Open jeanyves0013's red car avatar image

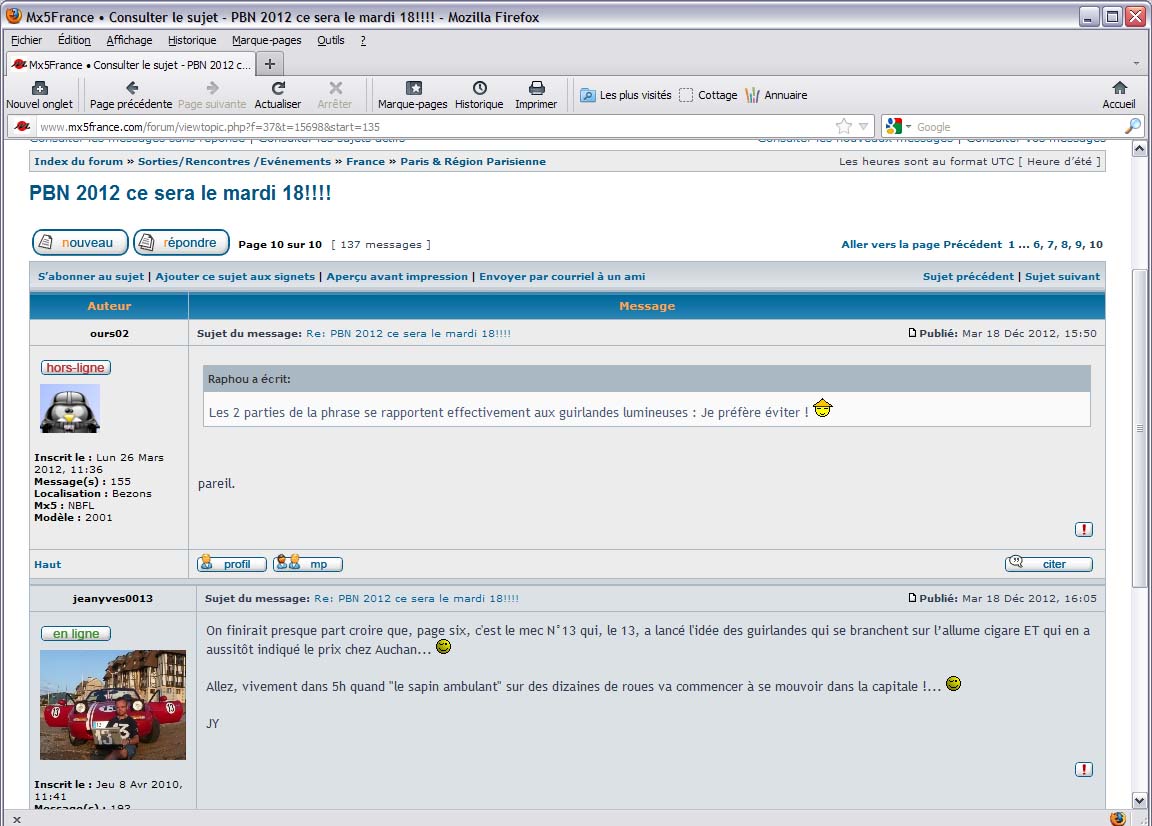point(112,705)
